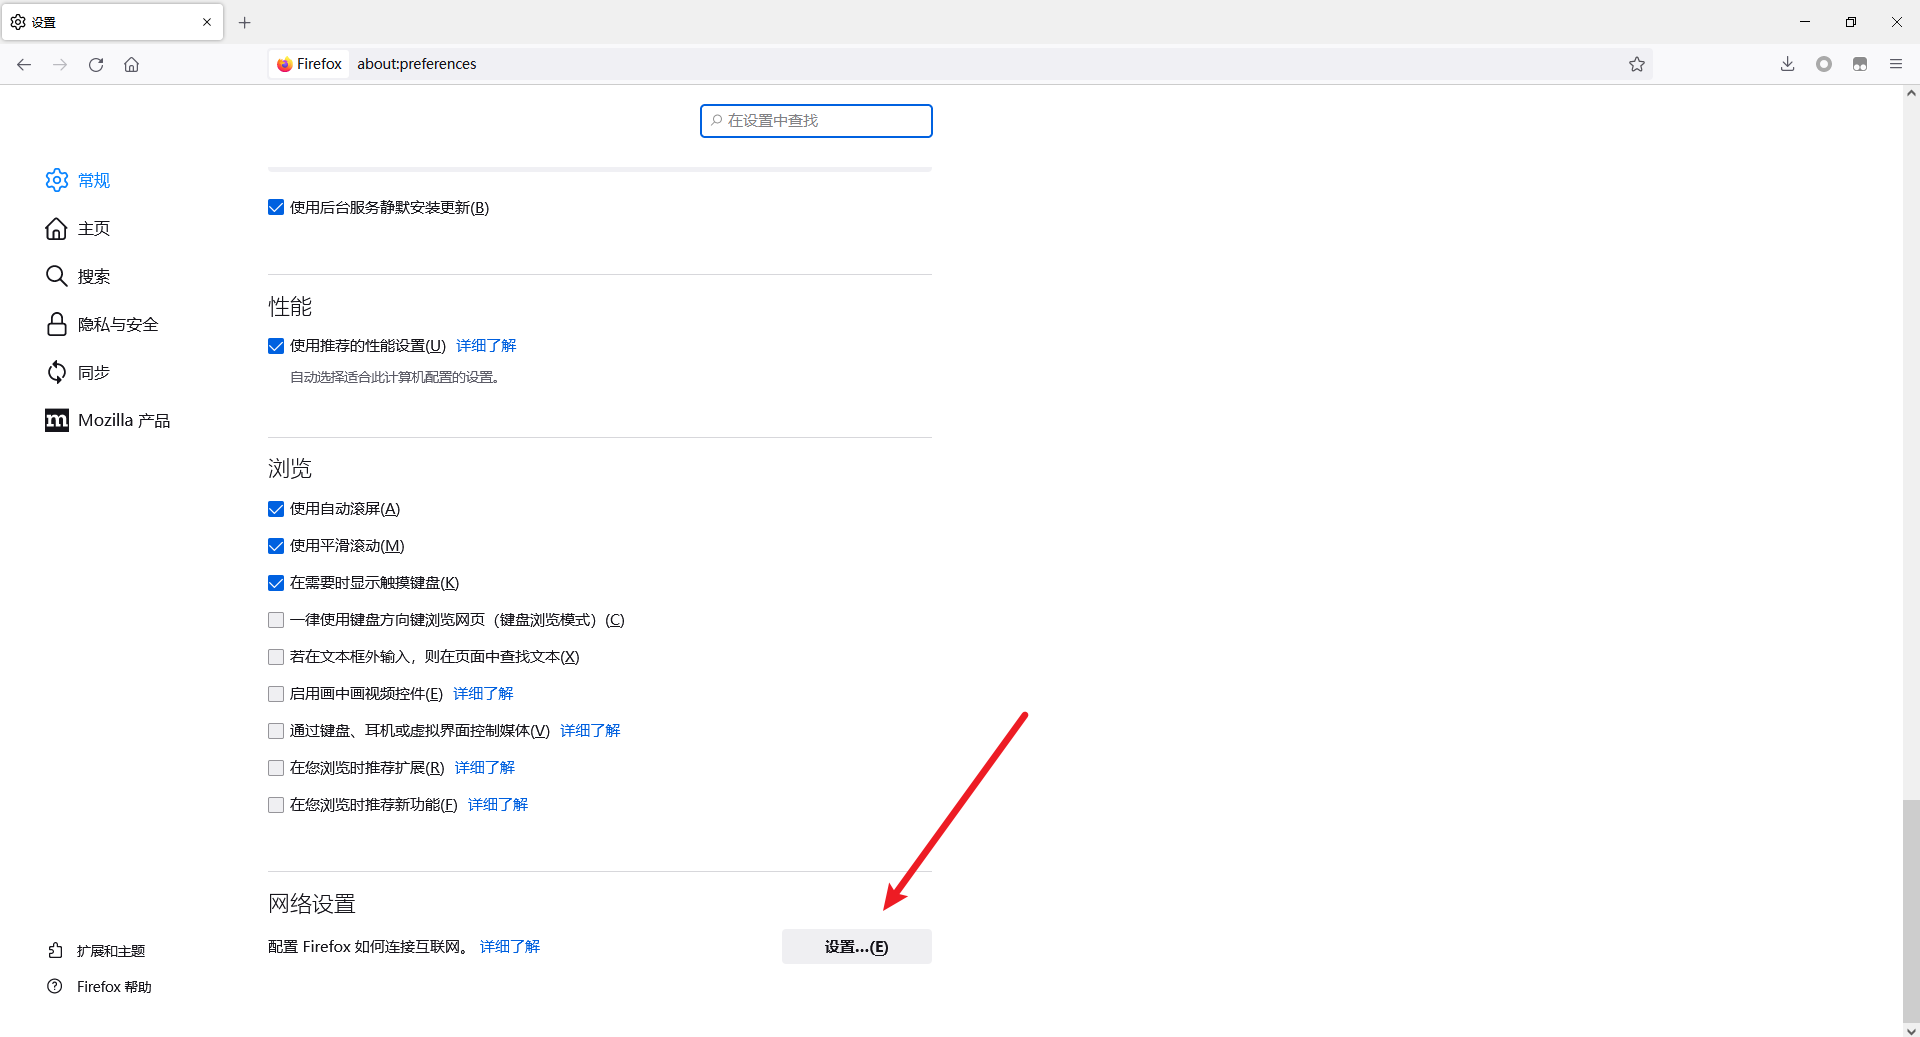Open the 主页 settings category
Viewport: 1920px width, 1037px height.
(95, 228)
